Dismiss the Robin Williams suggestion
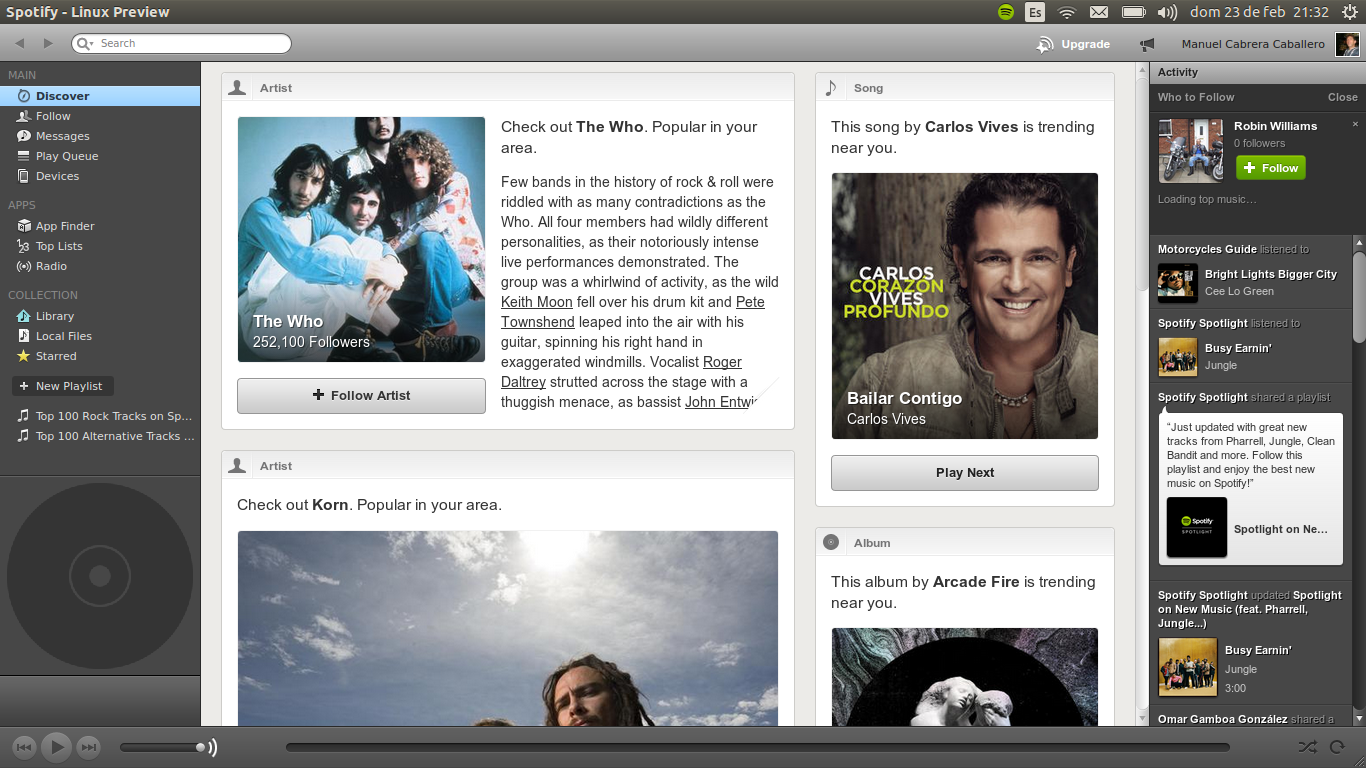 (x=1356, y=124)
